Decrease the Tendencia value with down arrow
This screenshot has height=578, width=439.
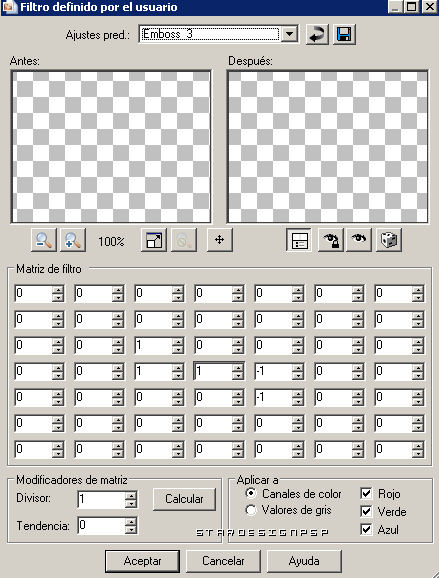click(131, 530)
